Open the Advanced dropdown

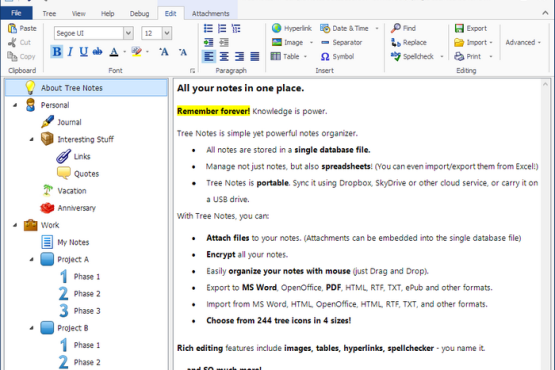[x=523, y=42]
